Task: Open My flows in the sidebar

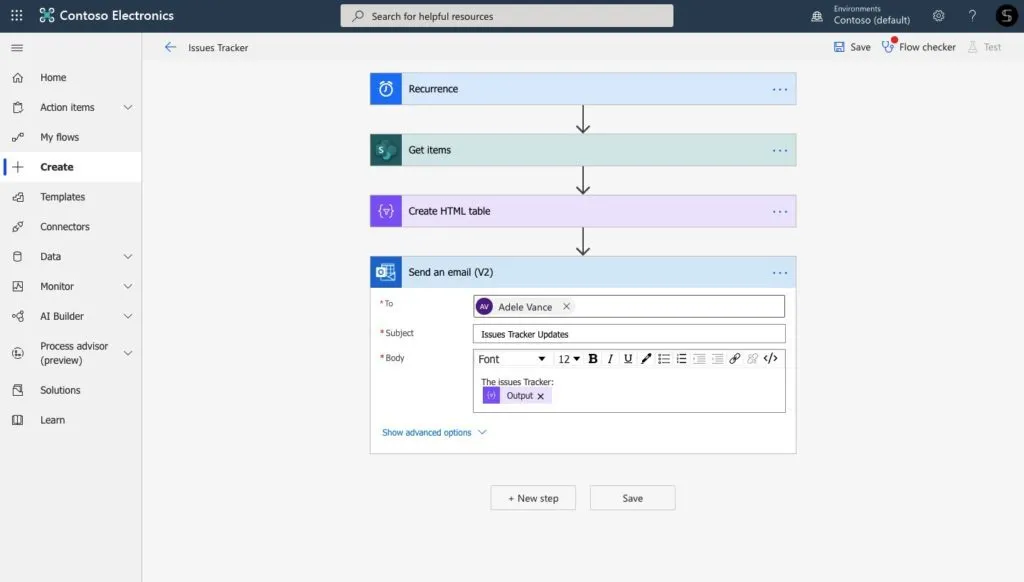Action: pyautogui.click(x=71, y=137)
